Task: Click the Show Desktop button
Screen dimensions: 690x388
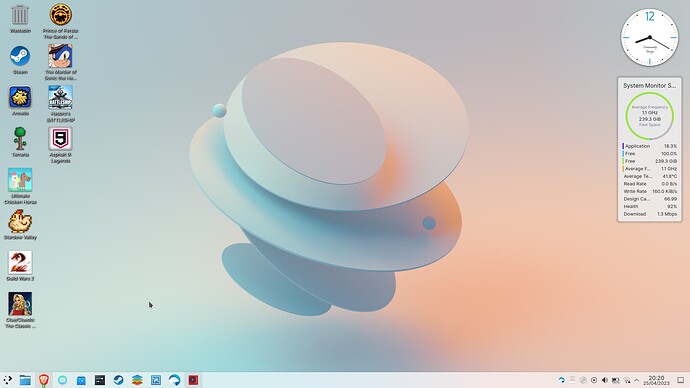Action: [680, 380]
